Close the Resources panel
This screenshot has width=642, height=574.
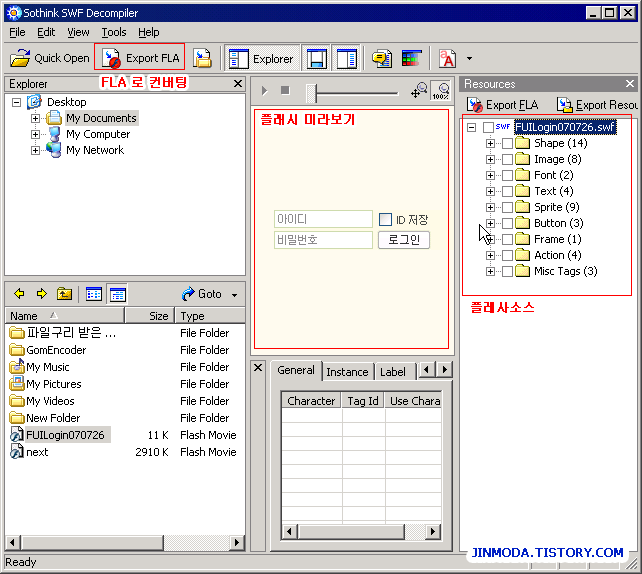pos(630,84)
